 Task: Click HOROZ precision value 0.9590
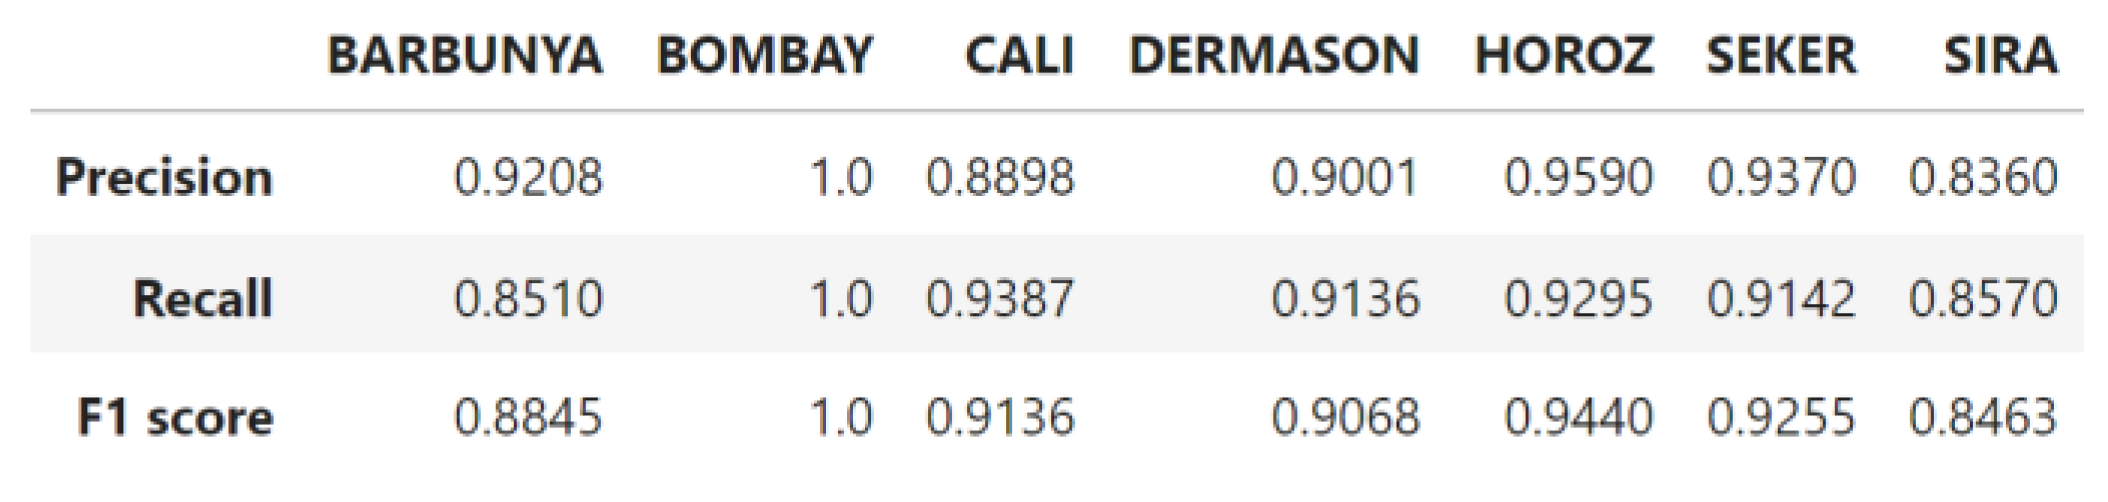tap(1578, 178)
